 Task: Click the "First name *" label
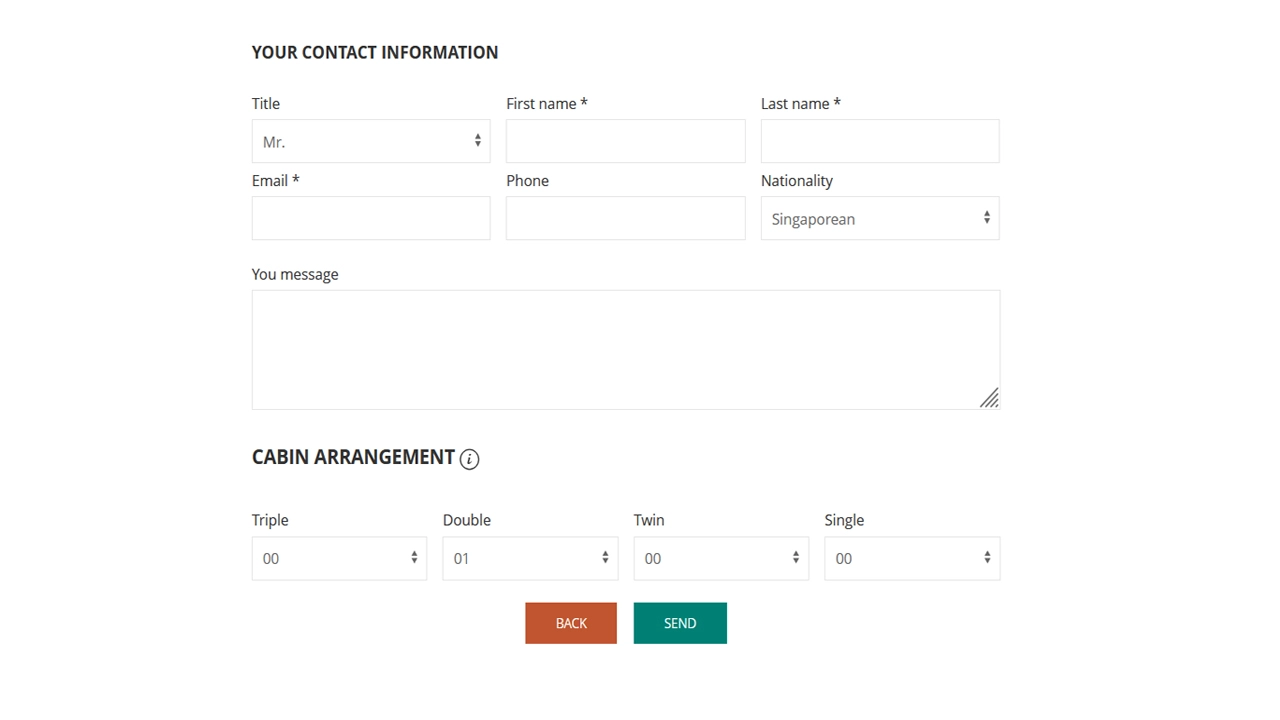[x=546, y=104]
